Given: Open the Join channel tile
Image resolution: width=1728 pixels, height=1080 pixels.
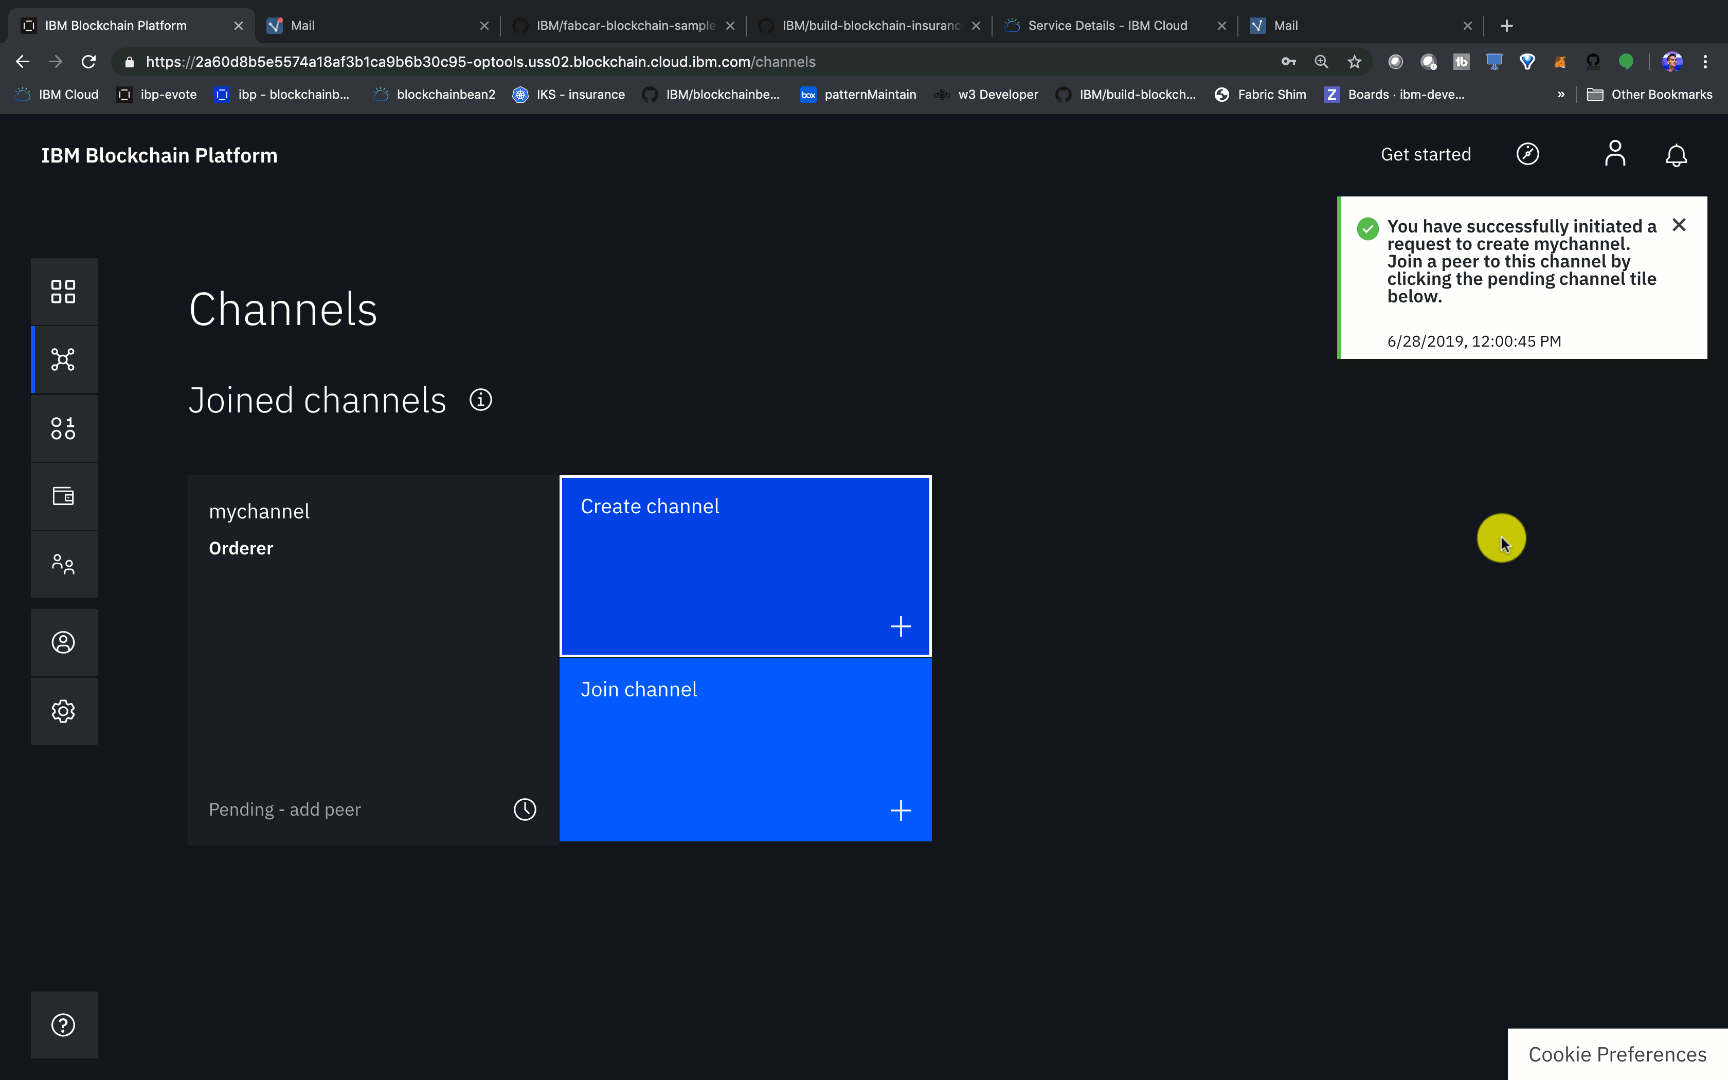Looking at the screenshot, I should point(745,749).
